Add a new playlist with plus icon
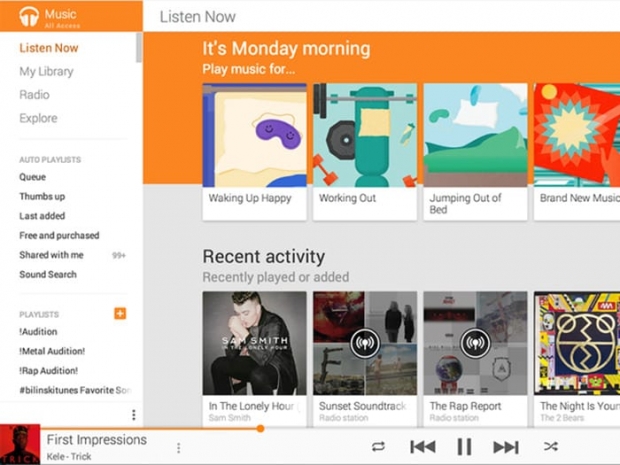 pyautogui.click(x=120, y=314)
